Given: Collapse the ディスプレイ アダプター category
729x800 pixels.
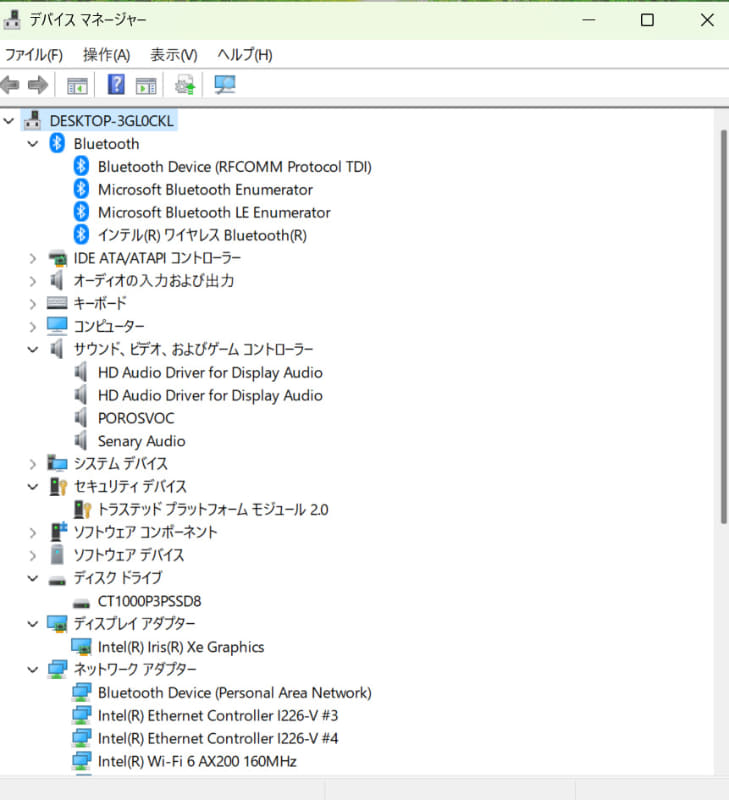Looking at the screenshot, I should pyautogui.click(x=33, y=624).
